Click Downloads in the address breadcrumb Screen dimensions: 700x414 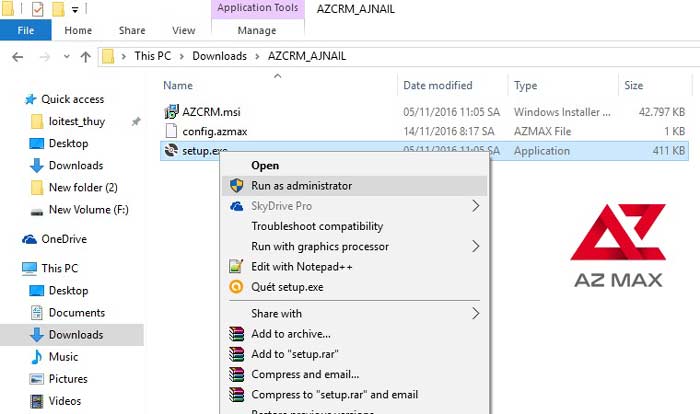[219, 56]
